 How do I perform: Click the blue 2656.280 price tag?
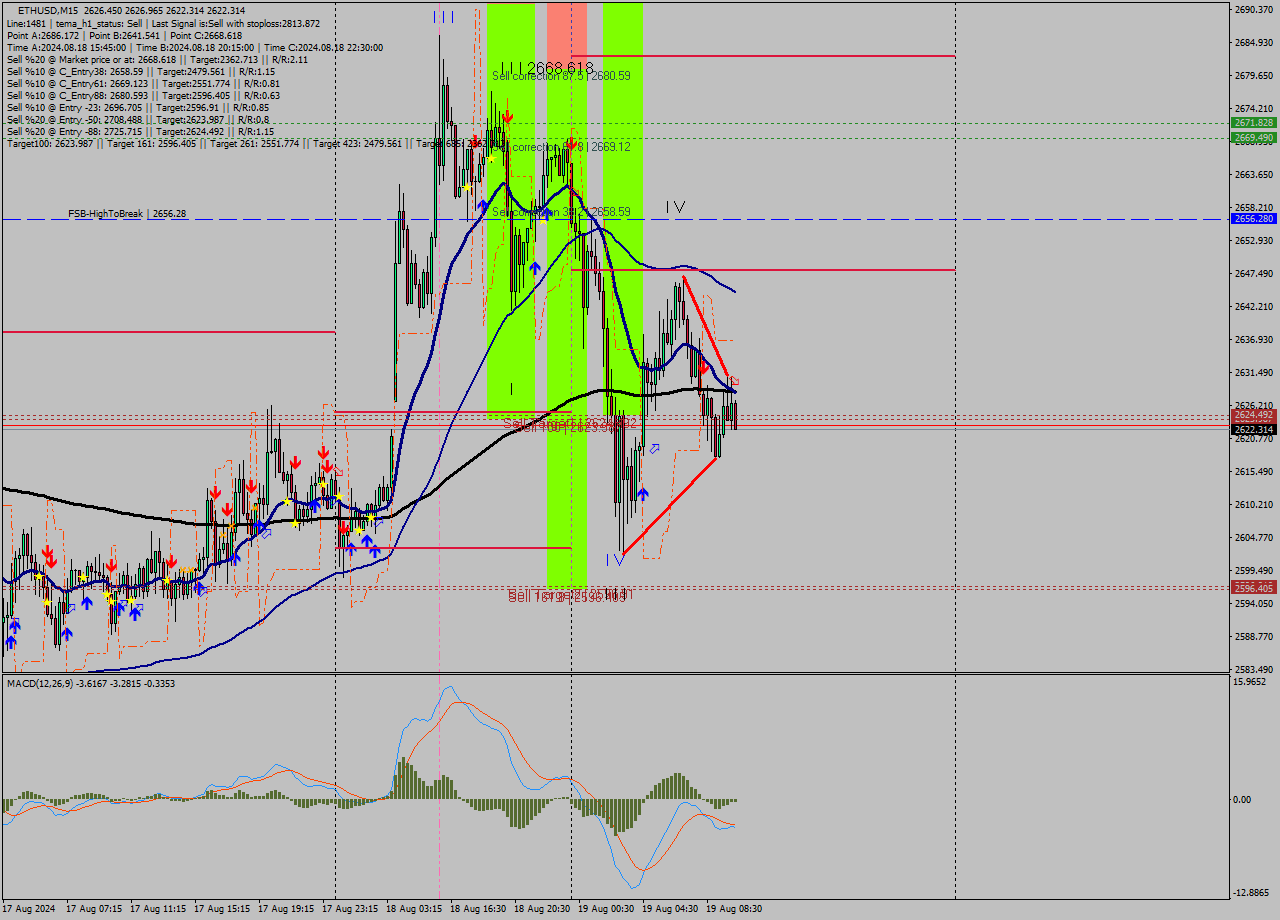(1253, 218)
